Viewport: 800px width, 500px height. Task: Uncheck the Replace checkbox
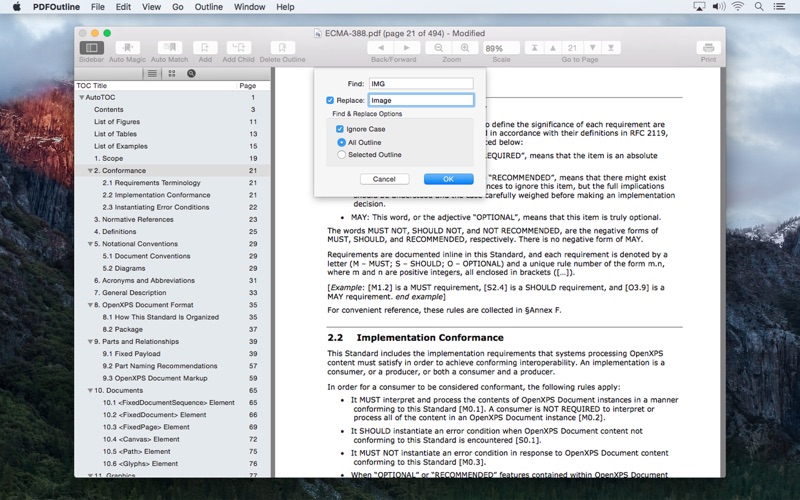[x=330, y=101]
